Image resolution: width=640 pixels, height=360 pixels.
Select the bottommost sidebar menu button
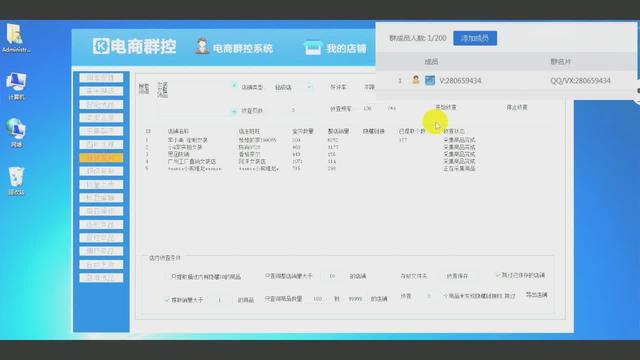click(101, 278)
